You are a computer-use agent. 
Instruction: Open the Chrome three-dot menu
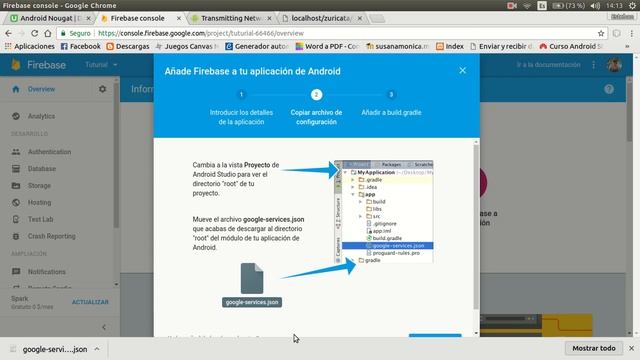click(x=631, y=33)
